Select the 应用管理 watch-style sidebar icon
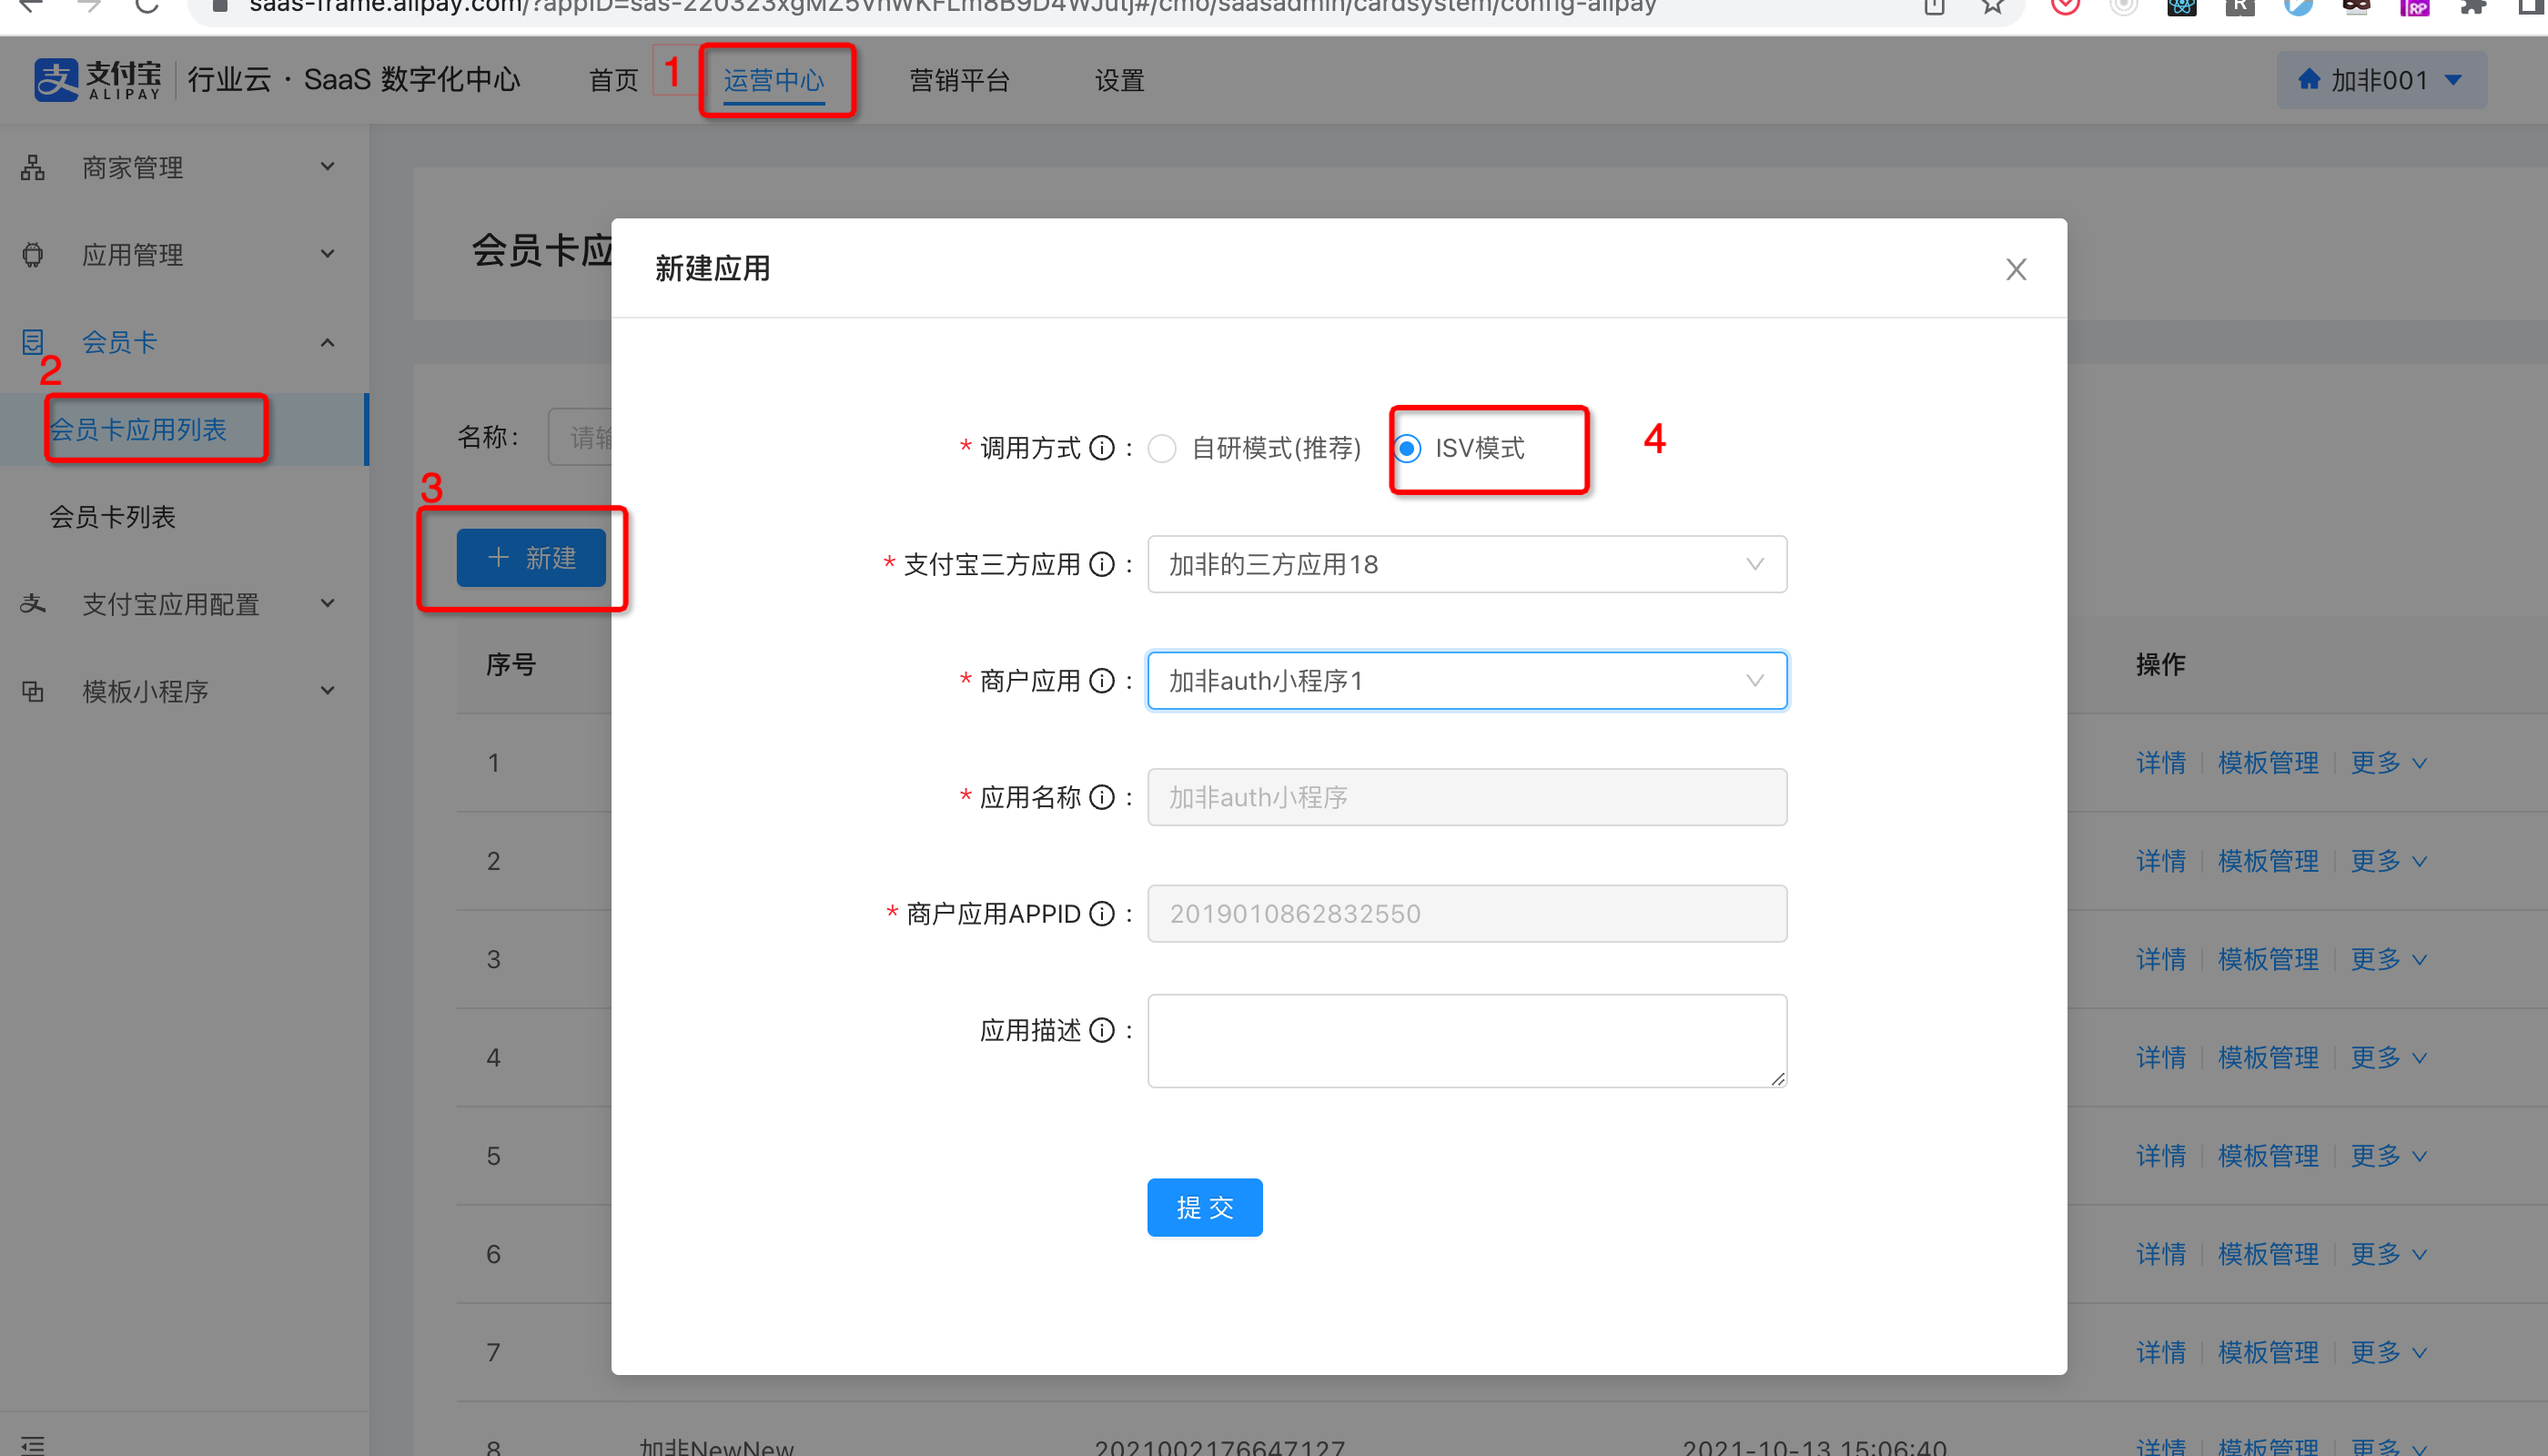This screenshot has width=2548, height=1456. (x=32, y=254)
